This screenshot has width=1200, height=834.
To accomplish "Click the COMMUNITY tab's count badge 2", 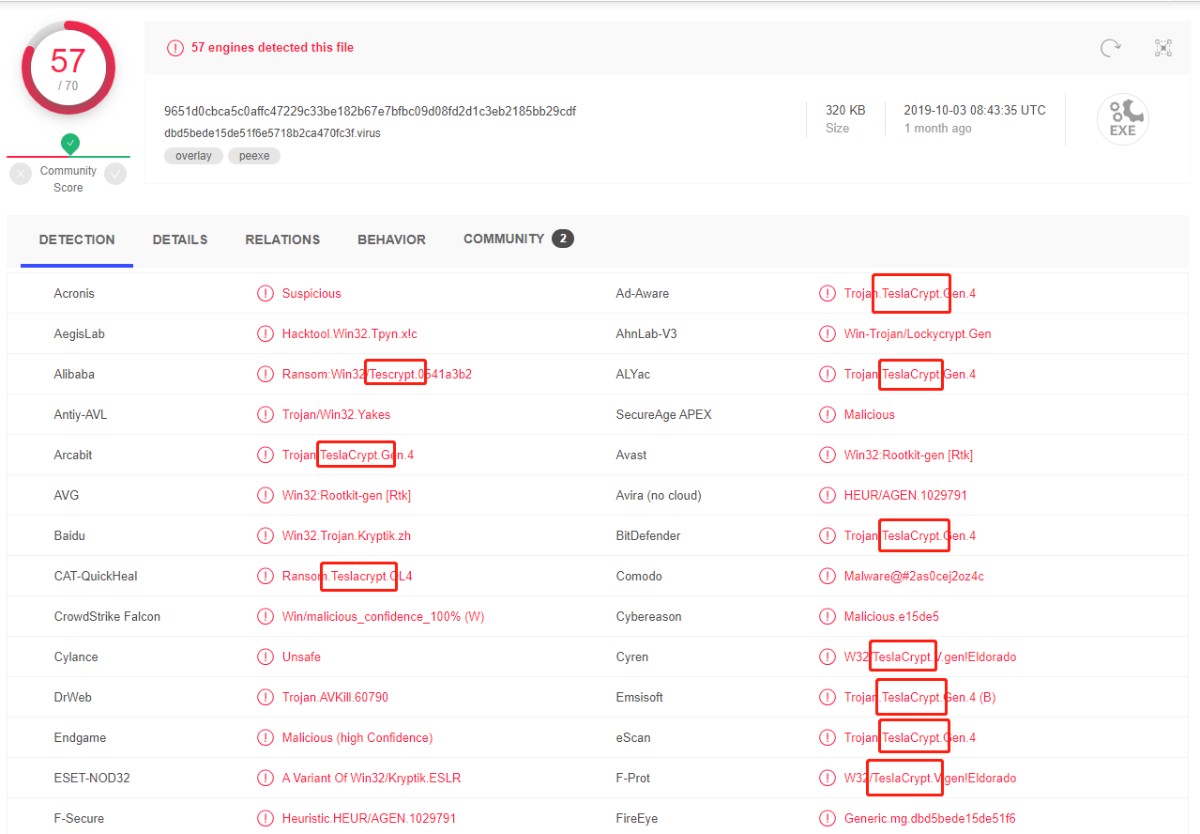I will point(563,239).
